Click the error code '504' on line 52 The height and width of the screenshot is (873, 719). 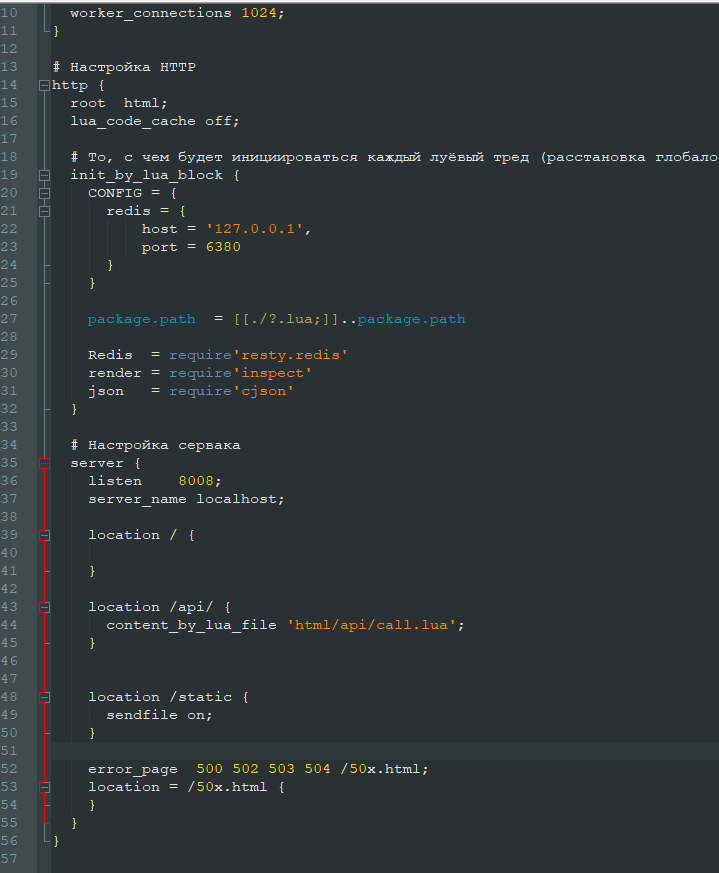pos(317,769)
